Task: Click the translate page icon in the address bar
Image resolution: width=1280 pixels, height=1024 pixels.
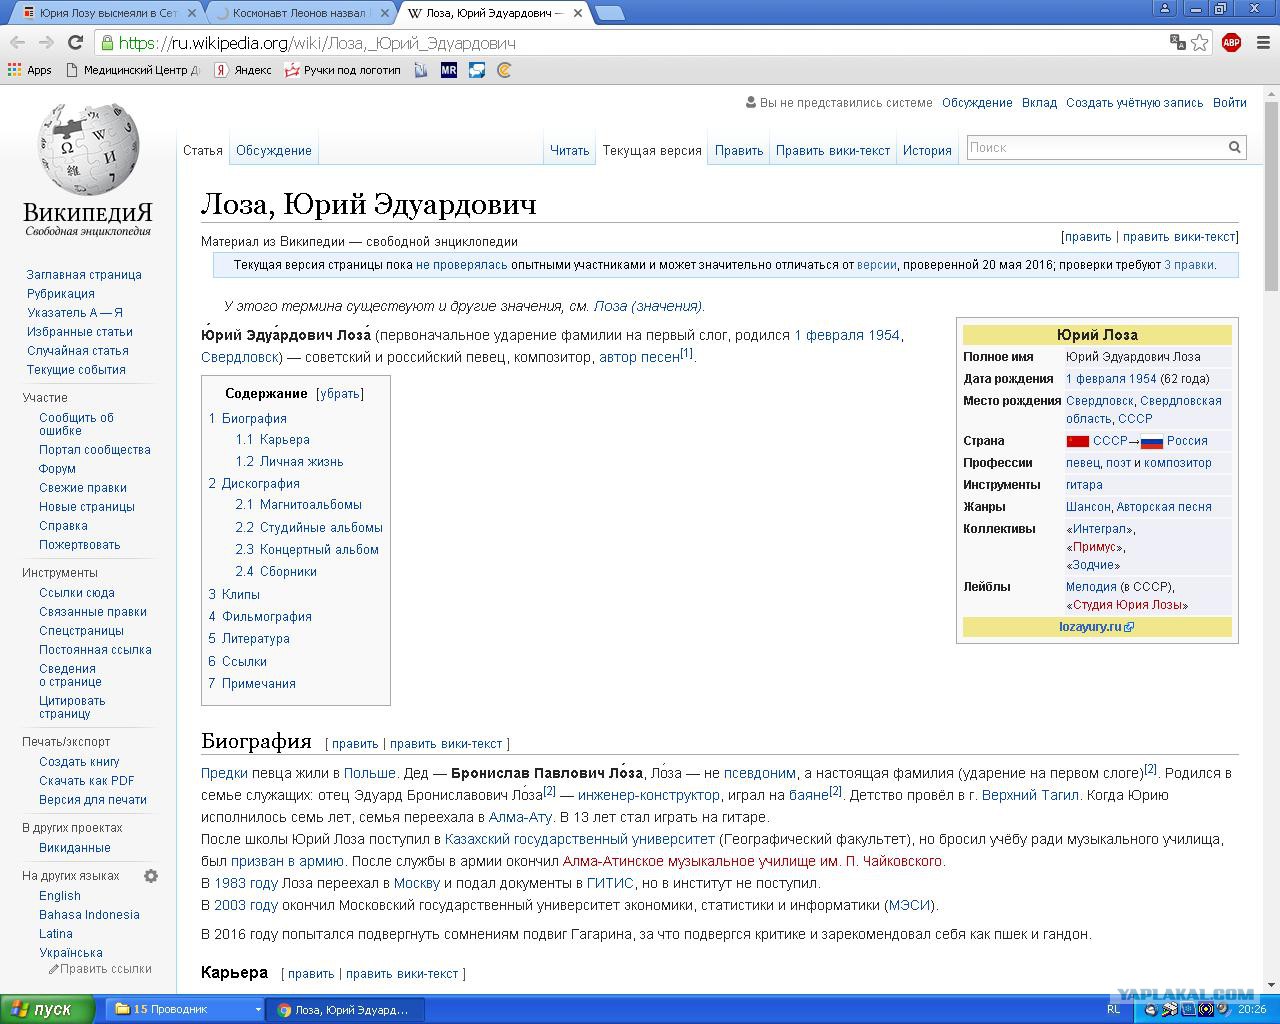Action: click(x=1178, y=42)
